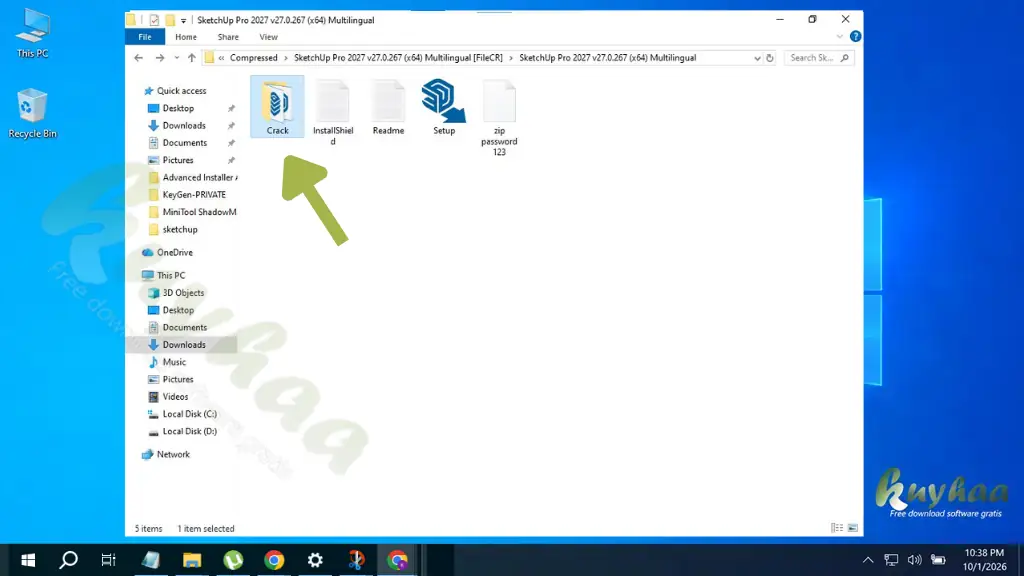Select This PC in navigation pane
The width and height of the screenshot is (1024, 576).
pyautogui.click(x=164, y=276)
